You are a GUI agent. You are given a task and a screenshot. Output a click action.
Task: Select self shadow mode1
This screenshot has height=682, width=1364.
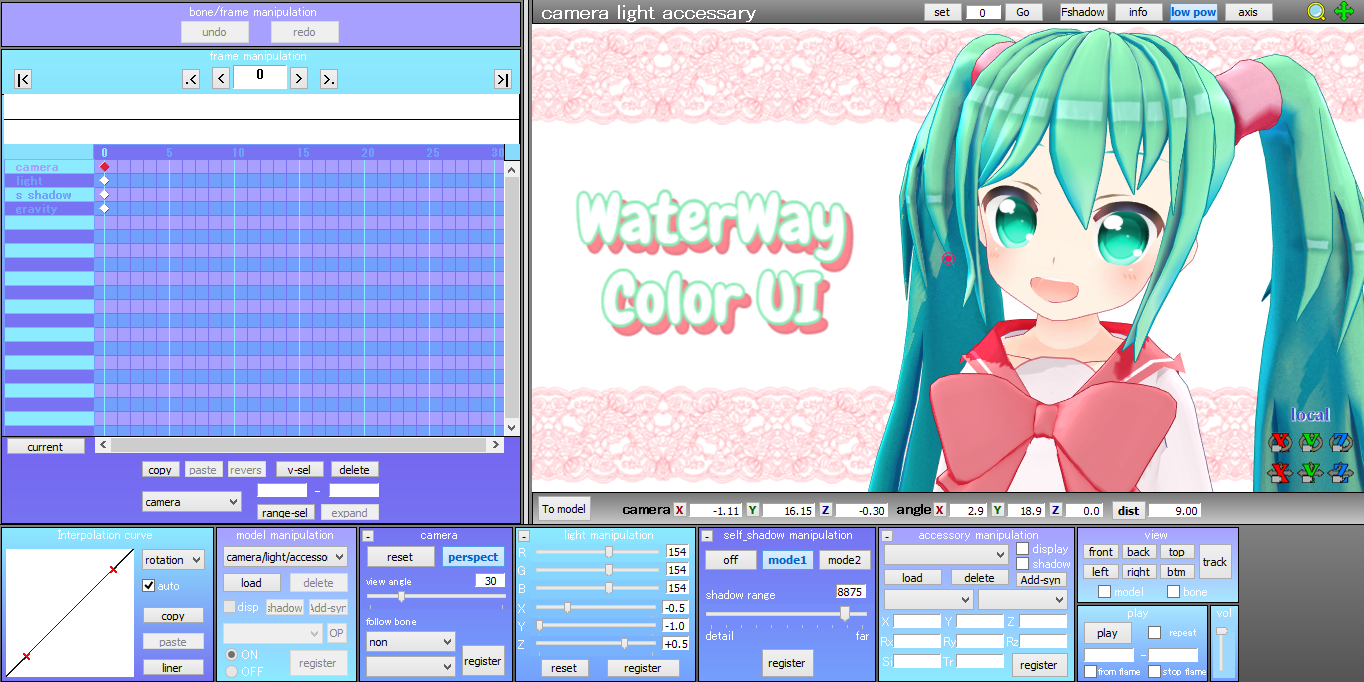(x=787, y=560)
